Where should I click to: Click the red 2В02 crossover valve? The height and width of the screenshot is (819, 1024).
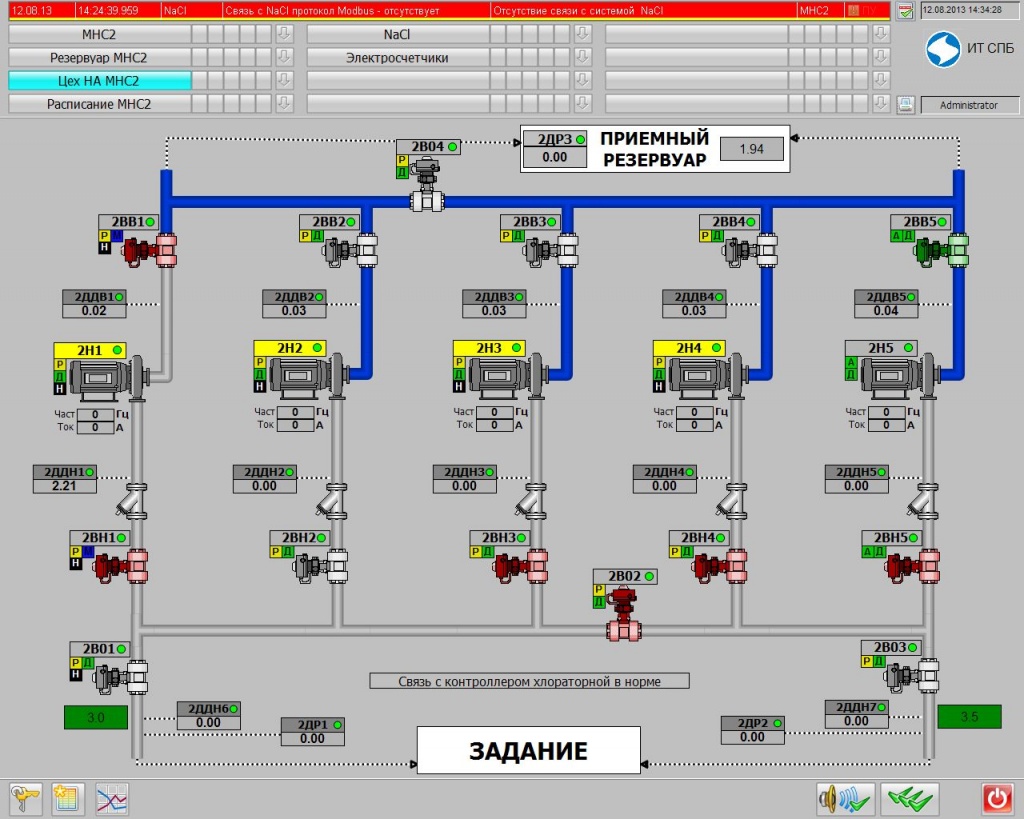[624, 613]
